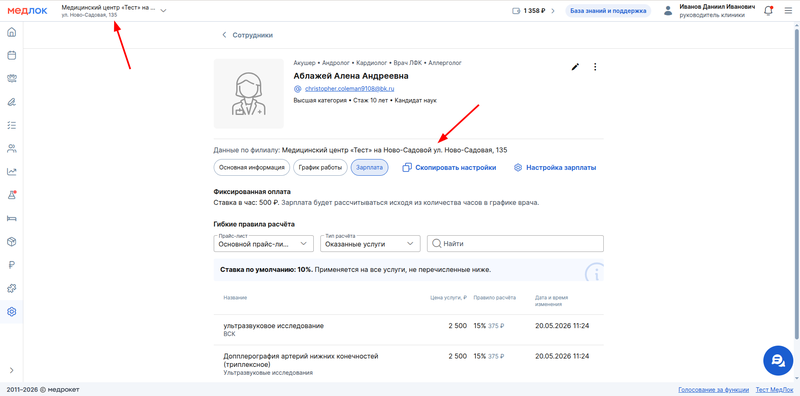Click the Дата и время изменения header
The height and width of the screenshot is (396, 800).
(552, 301)
